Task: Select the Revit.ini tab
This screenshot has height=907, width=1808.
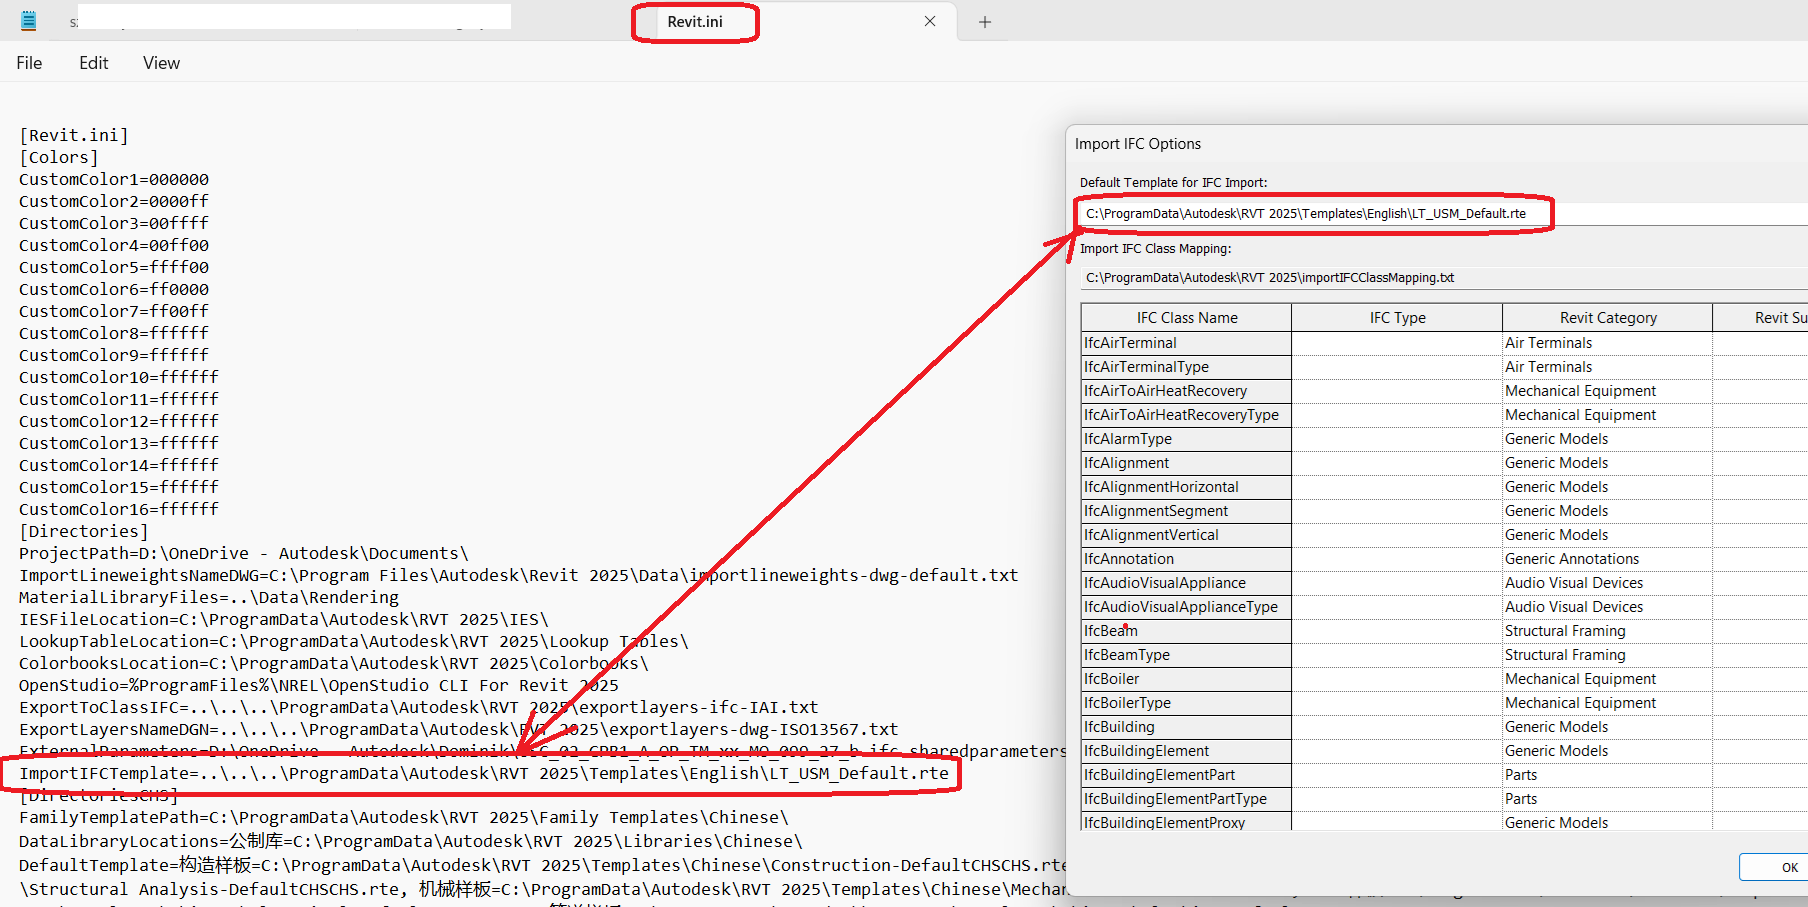Action: pos(695,21)
